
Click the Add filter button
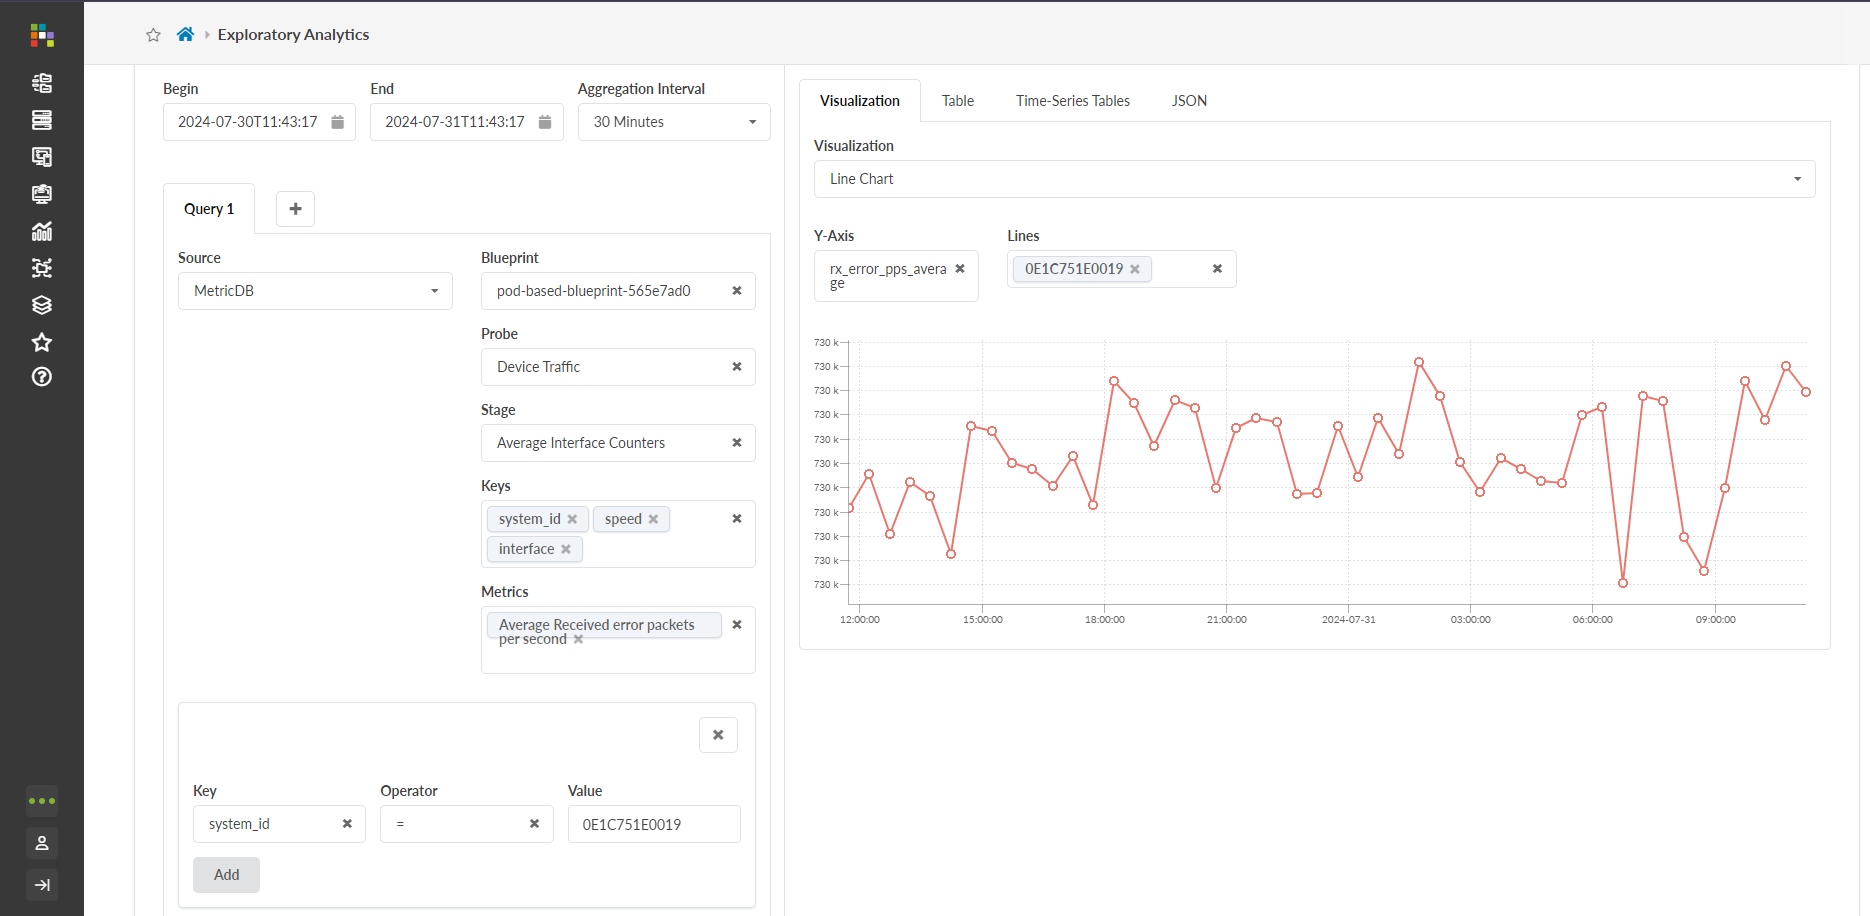(x=226, y=875)
